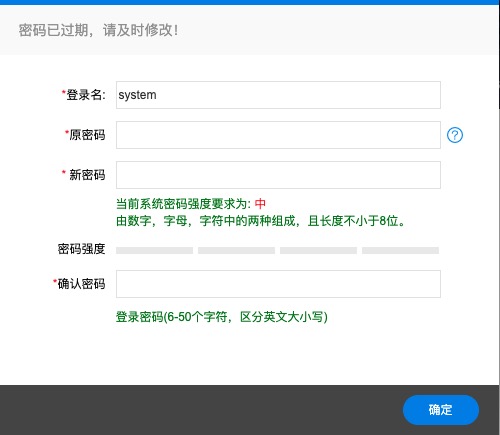This screenshot has height=435, width=500.
Task: Click the first 密码强度 bar segment
Action: coord(154,250)
